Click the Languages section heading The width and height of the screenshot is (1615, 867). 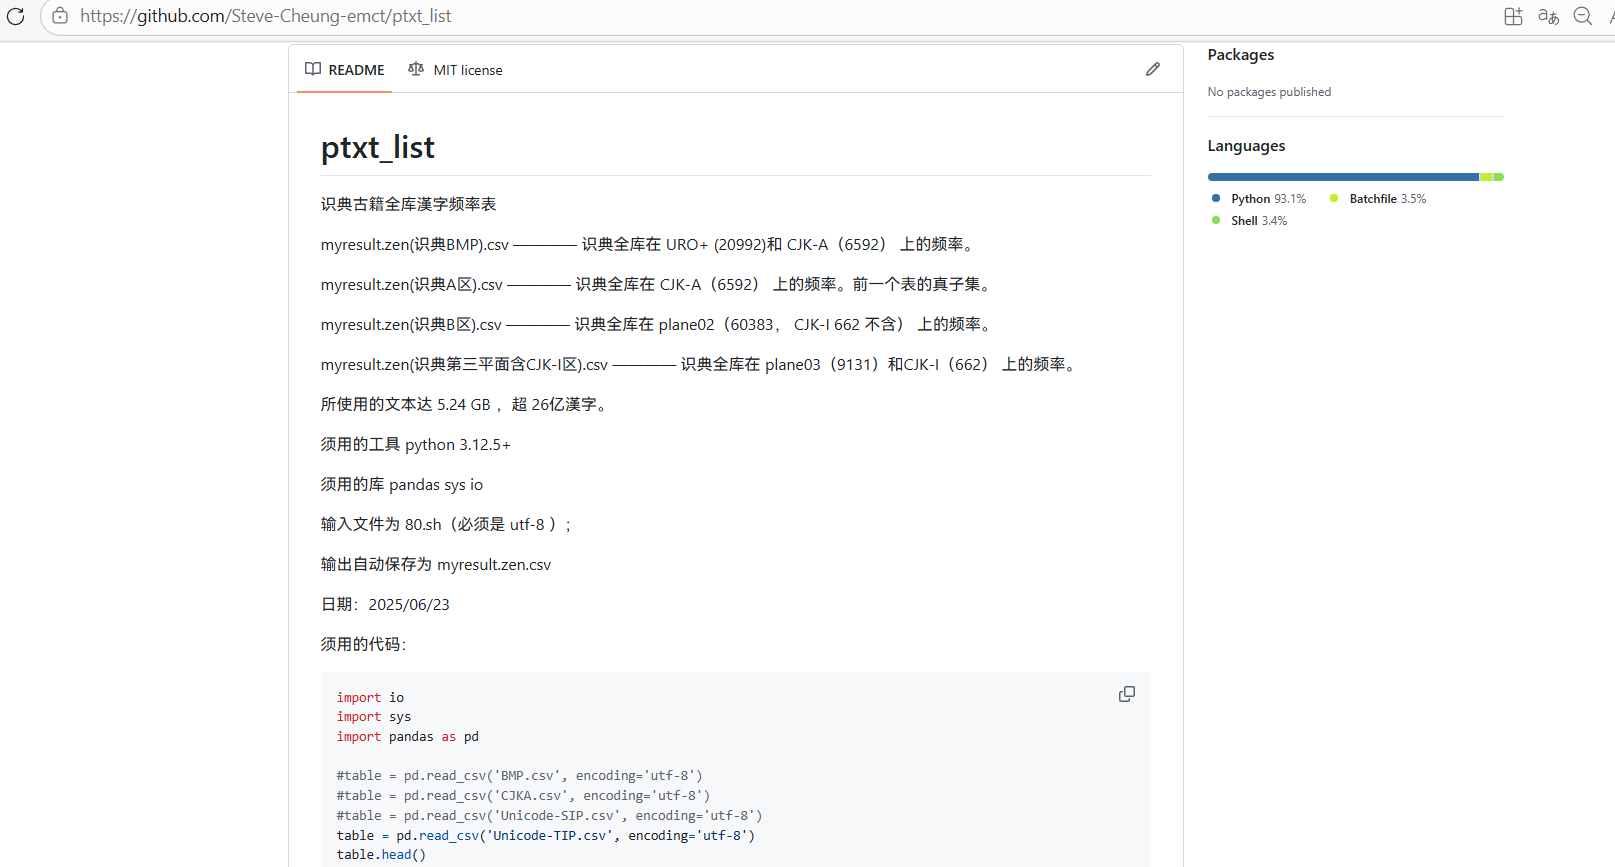click(x=1246, y=146)
